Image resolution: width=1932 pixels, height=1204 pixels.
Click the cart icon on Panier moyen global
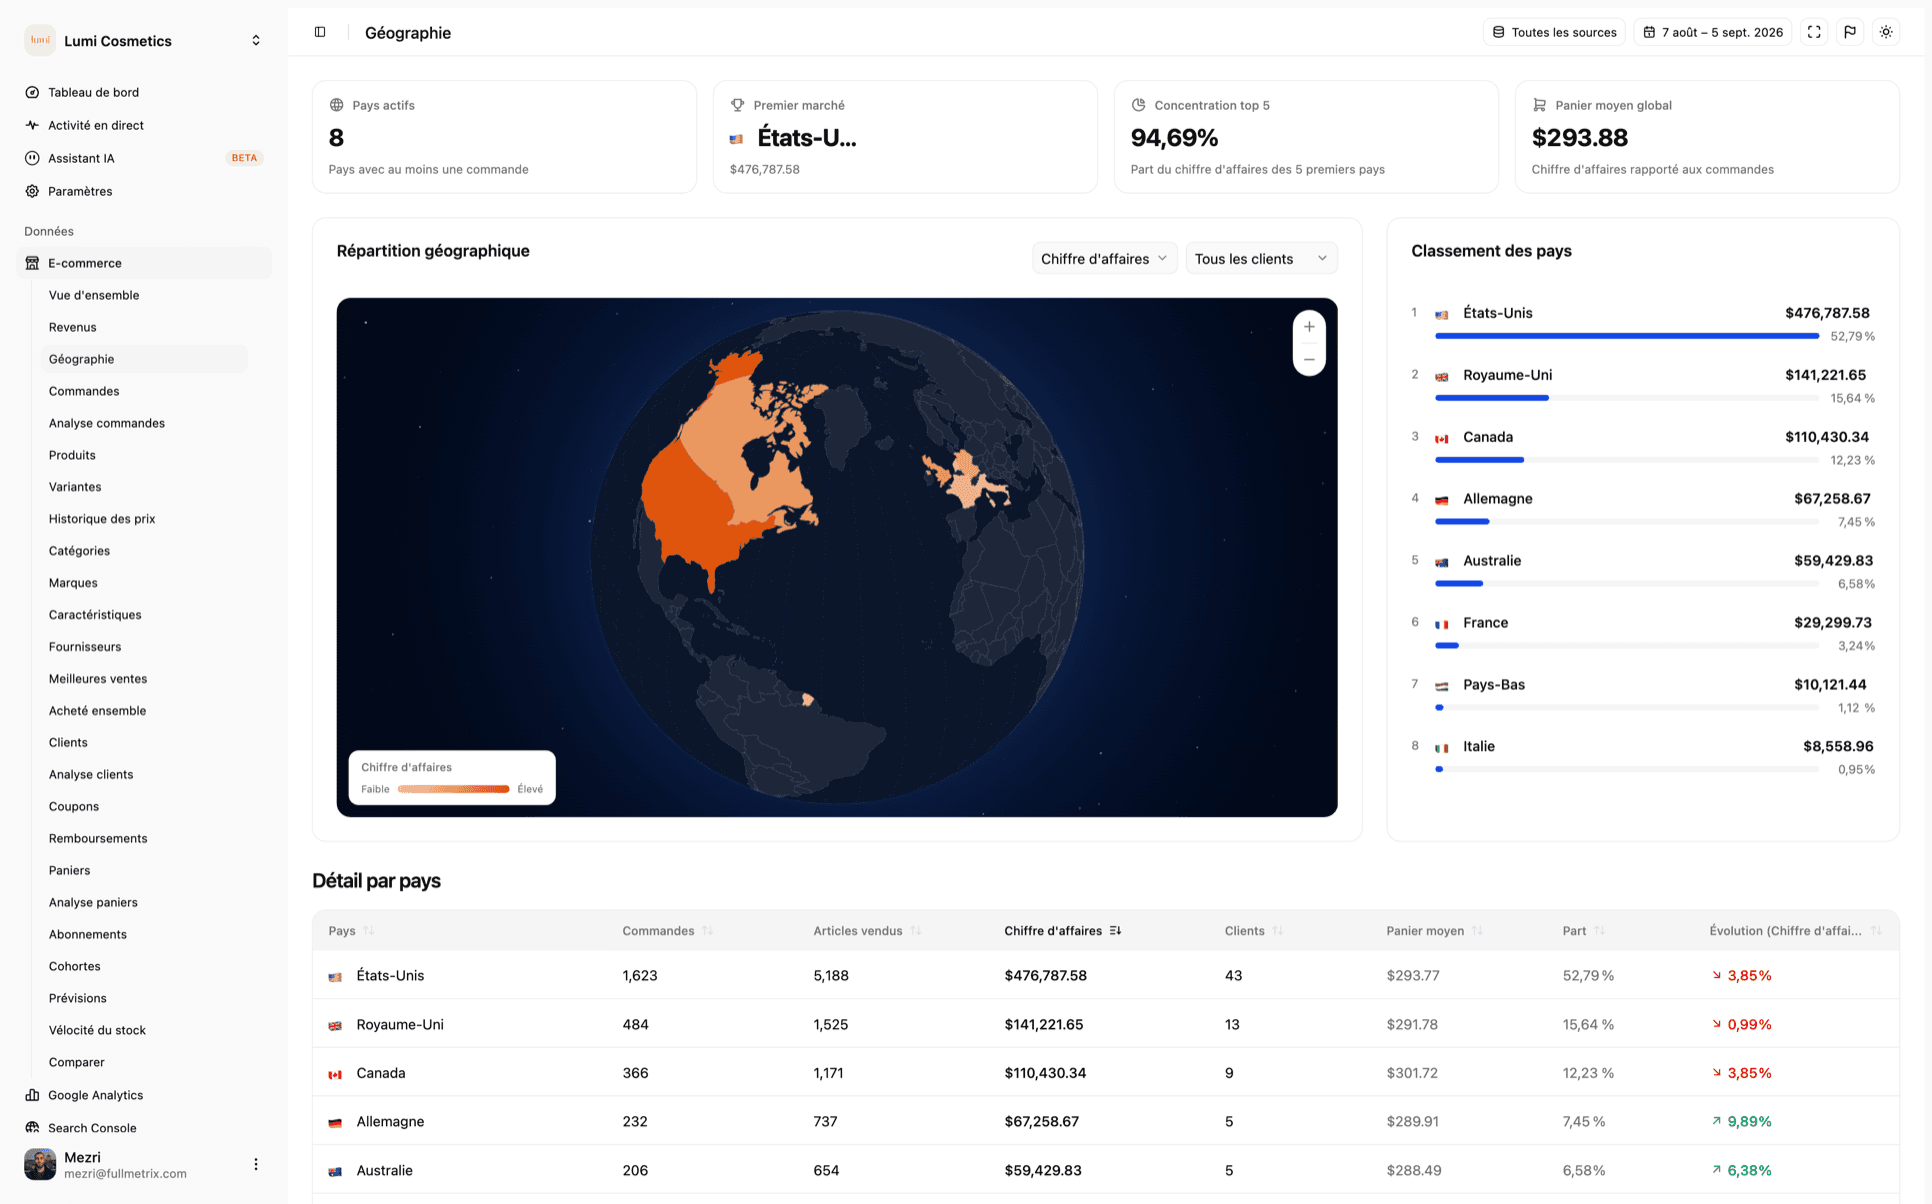[x=1539, y=105]
